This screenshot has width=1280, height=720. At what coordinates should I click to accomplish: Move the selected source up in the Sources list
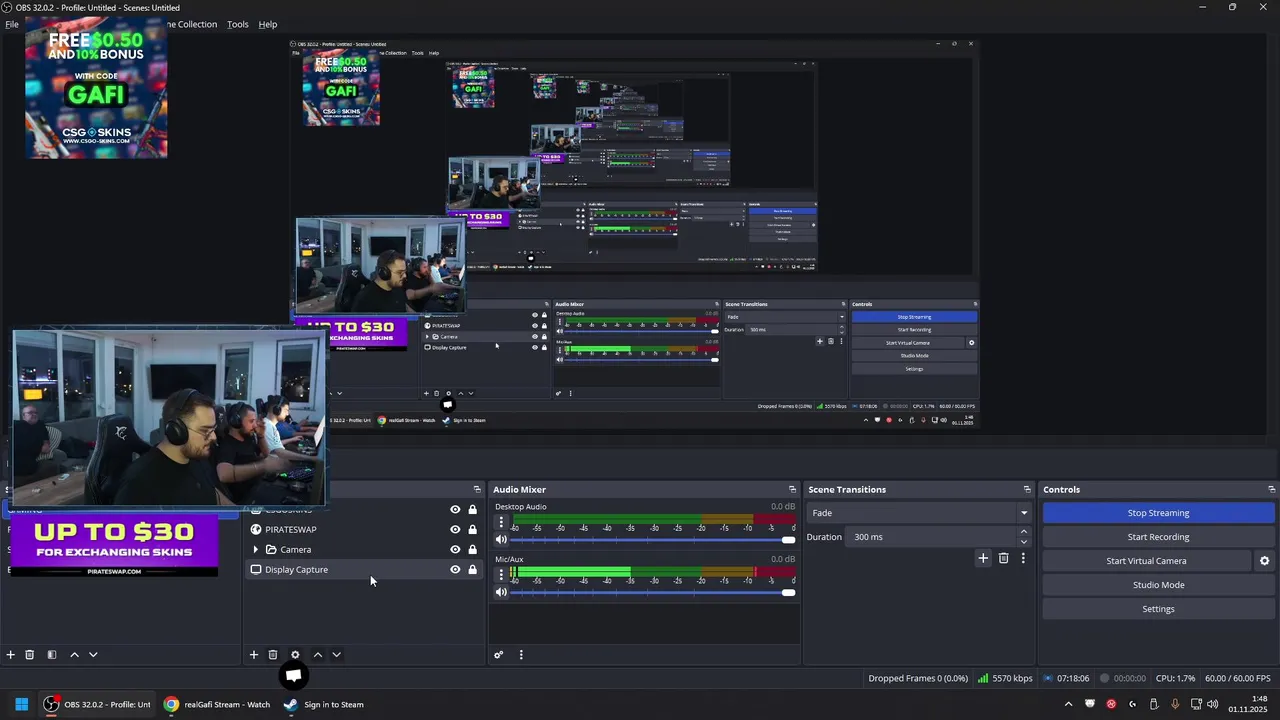[318, 655]
